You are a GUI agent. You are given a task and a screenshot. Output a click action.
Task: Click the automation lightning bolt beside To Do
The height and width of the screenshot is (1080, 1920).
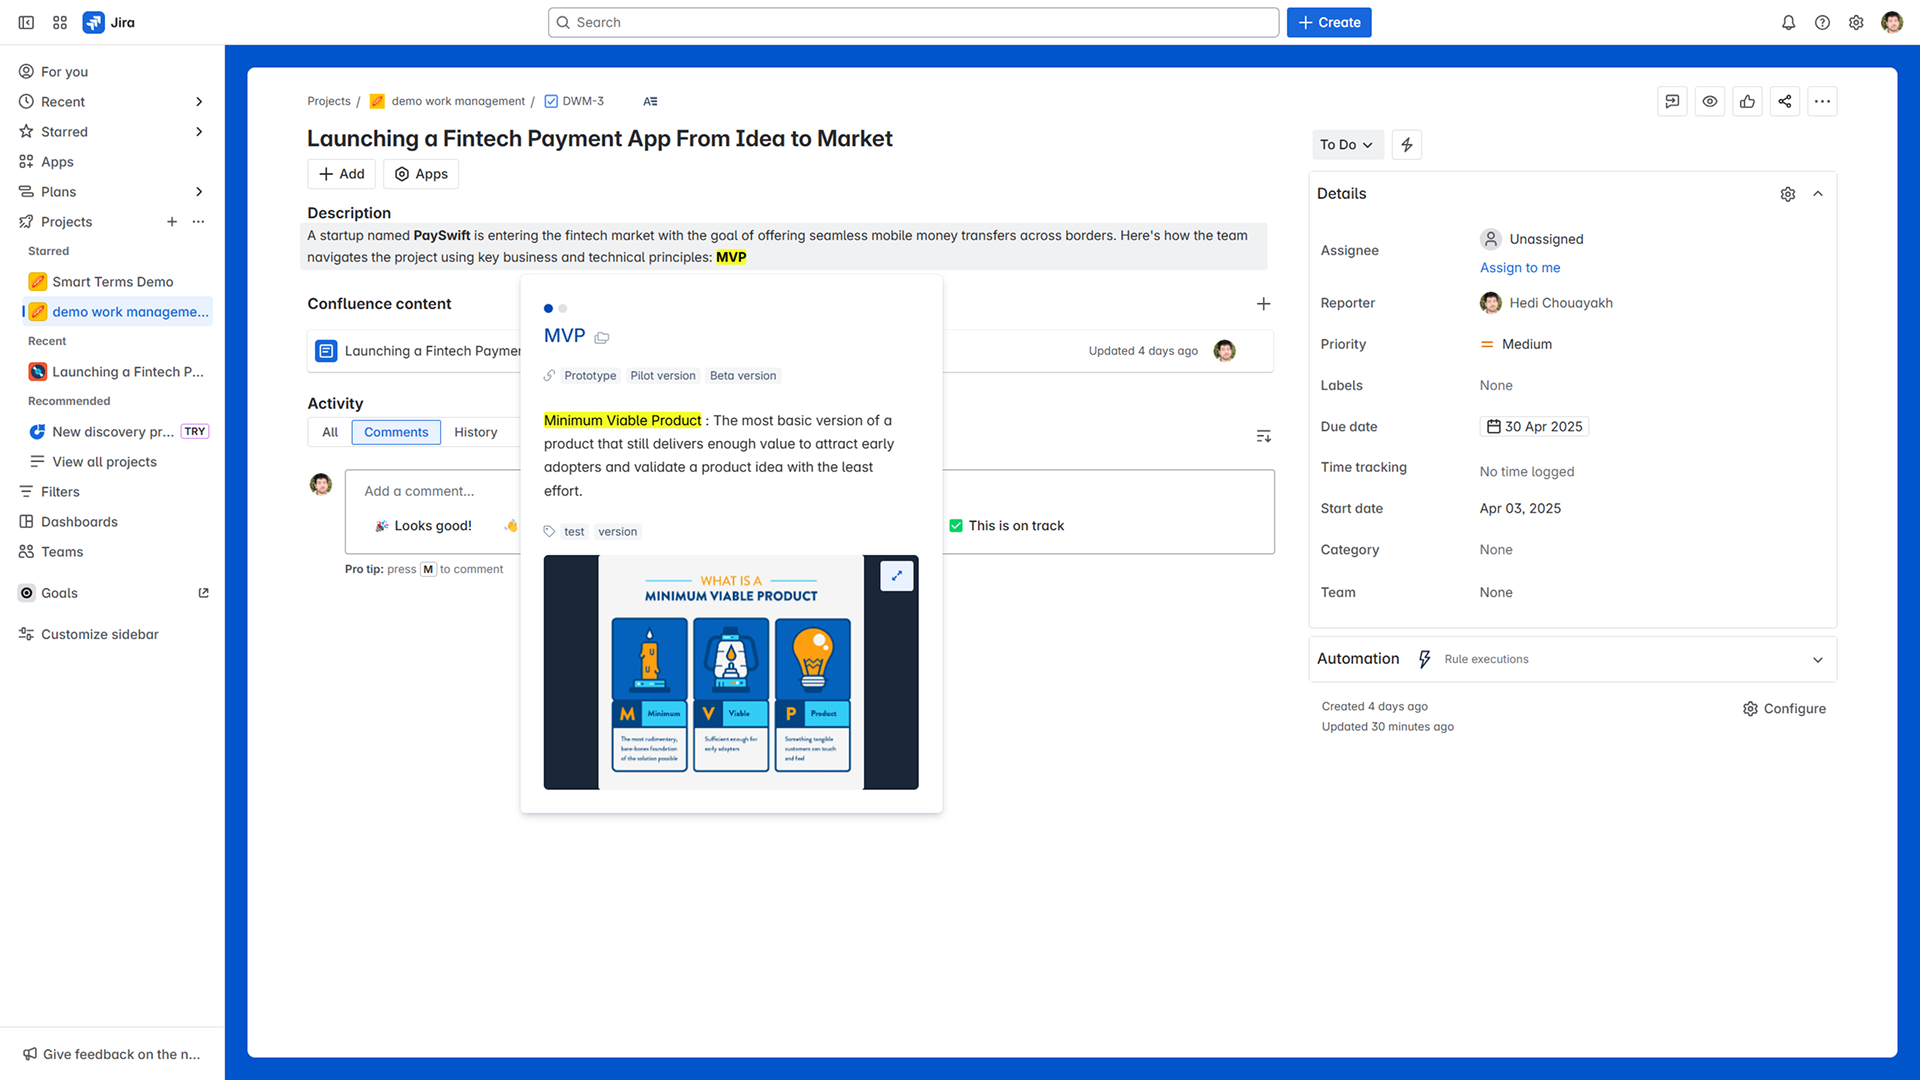[x=1407, y=145]
